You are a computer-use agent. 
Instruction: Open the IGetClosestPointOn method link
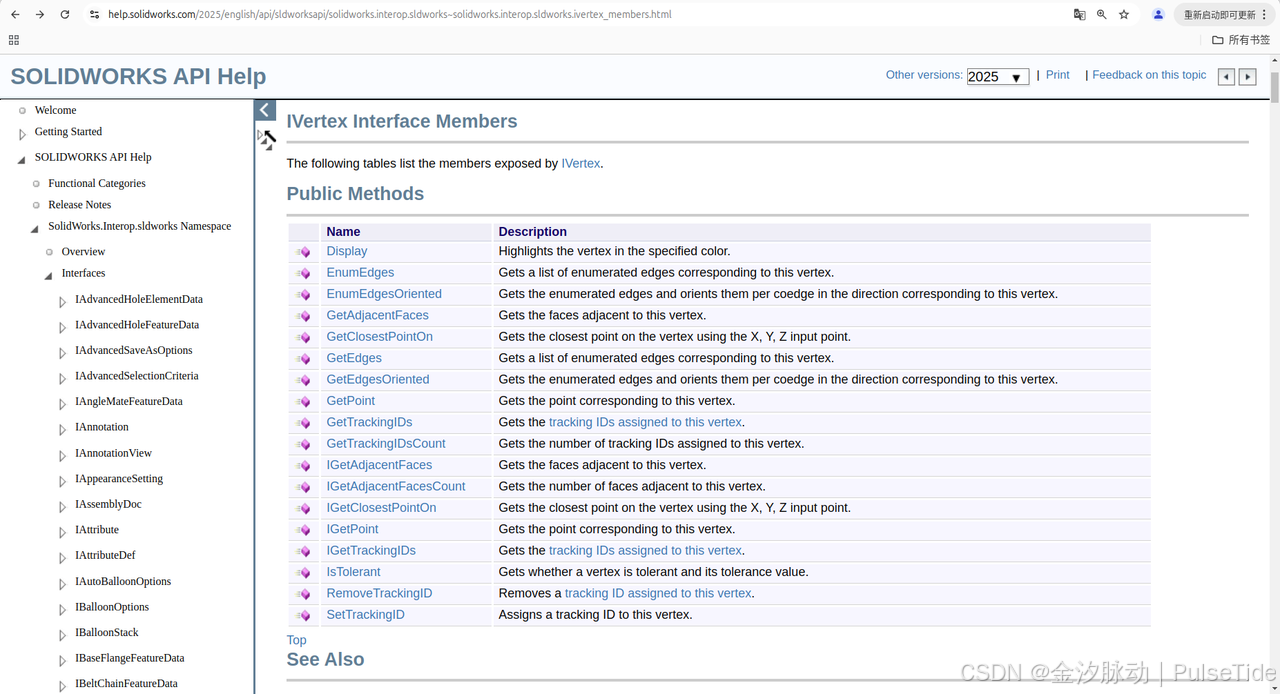[381, 508]
